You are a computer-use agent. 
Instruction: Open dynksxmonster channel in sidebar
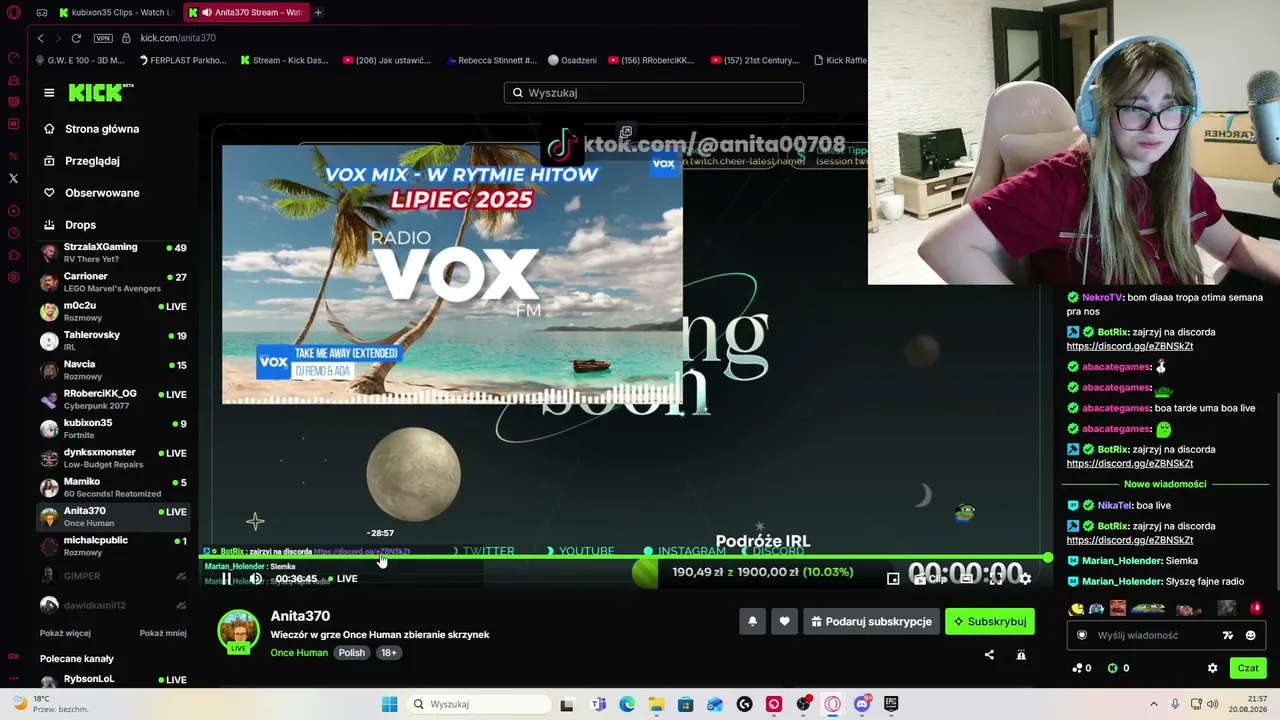point(114,458)
